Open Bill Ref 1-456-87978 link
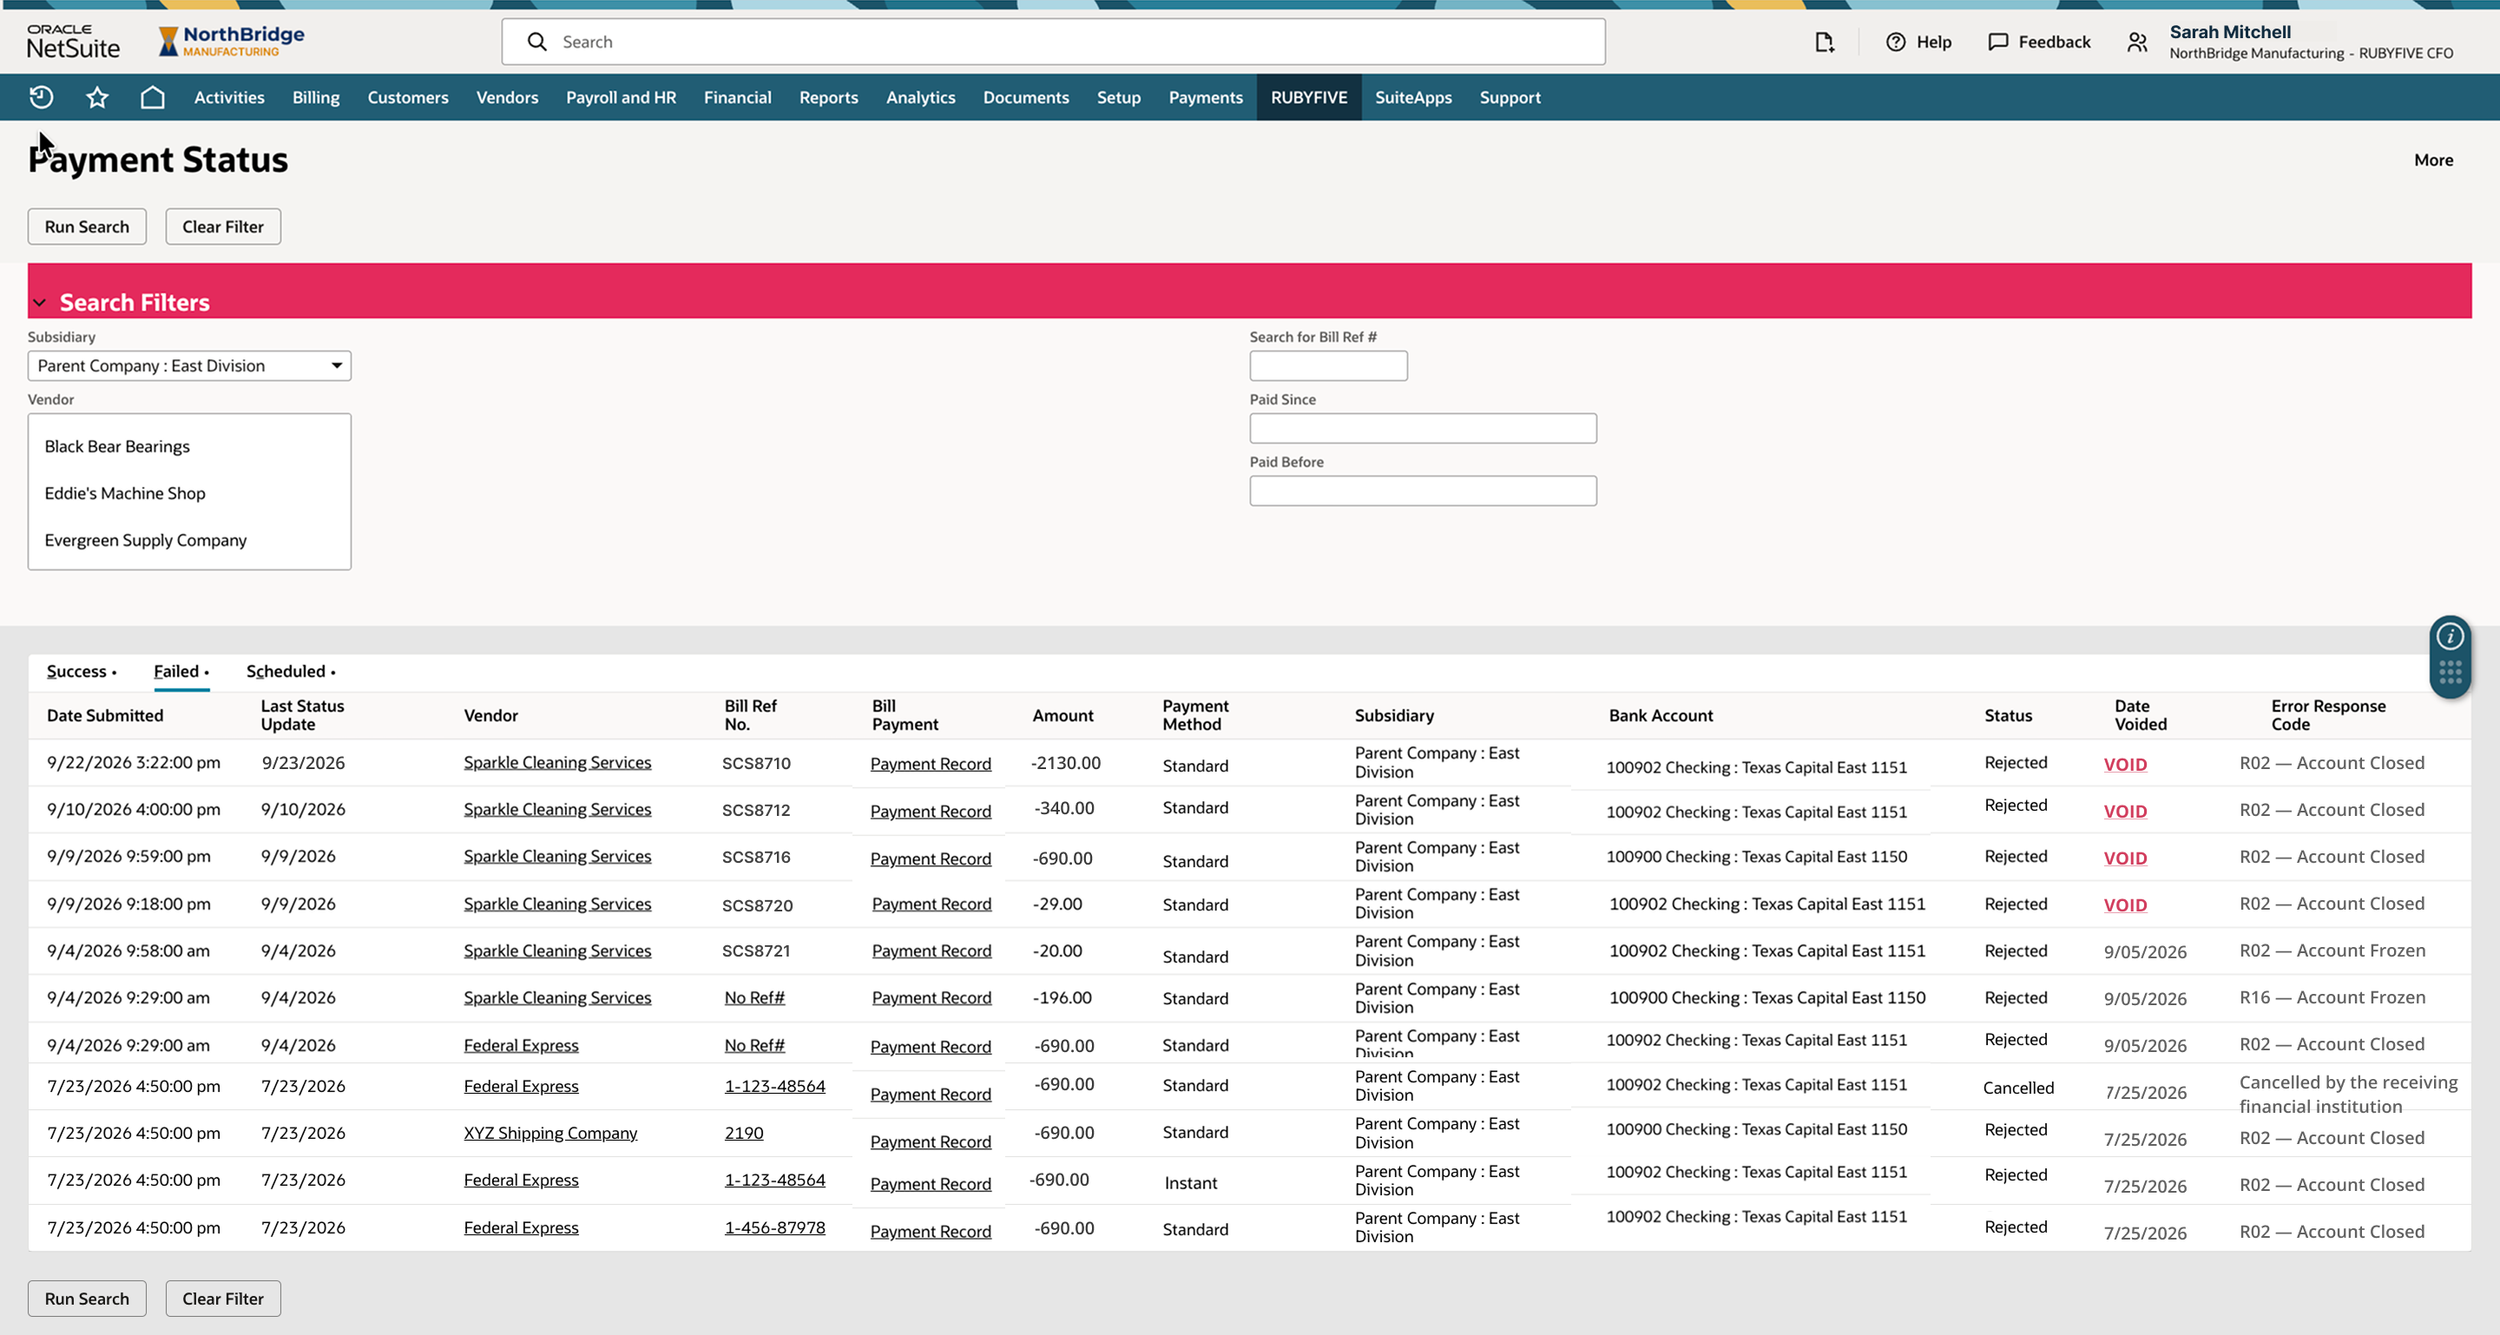The width and height of the screenshot is (2500, 1335). pos(774,1228)
